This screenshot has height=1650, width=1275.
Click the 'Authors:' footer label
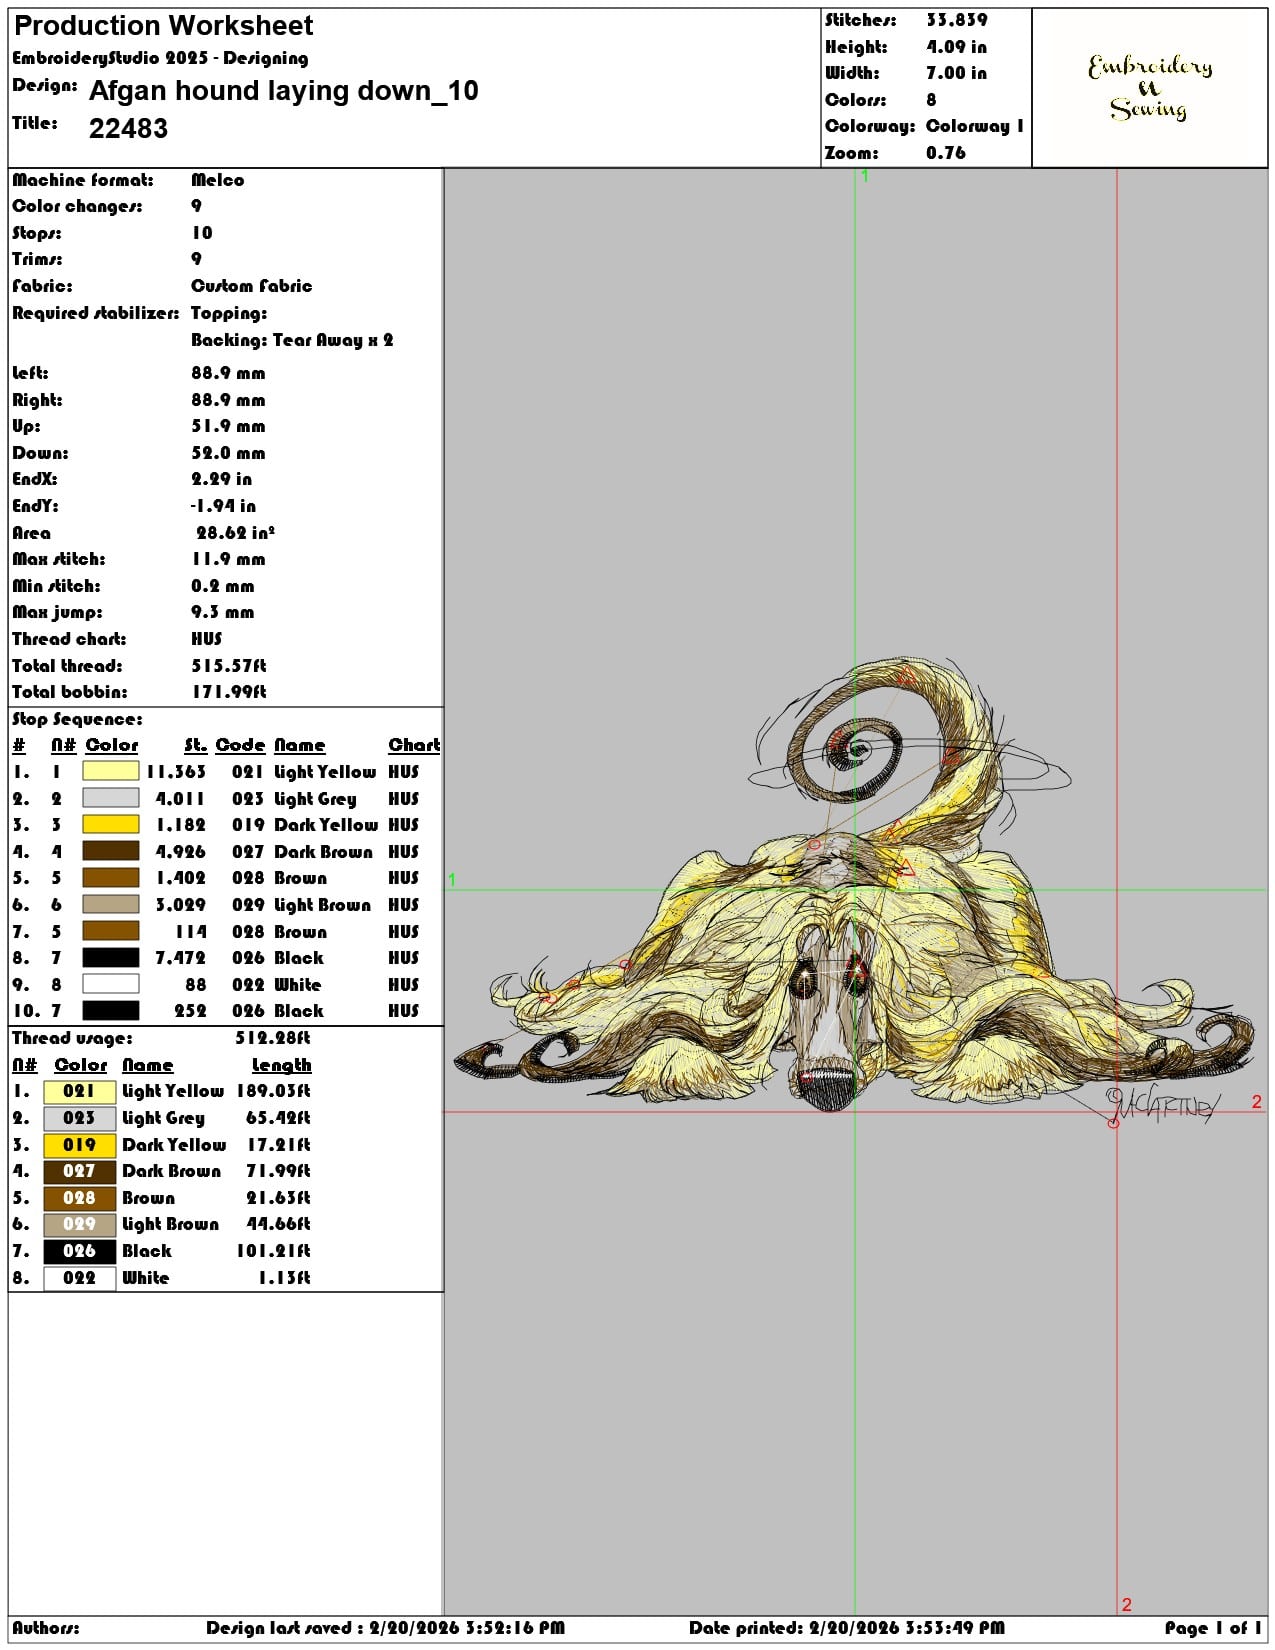coord(46,1628)
